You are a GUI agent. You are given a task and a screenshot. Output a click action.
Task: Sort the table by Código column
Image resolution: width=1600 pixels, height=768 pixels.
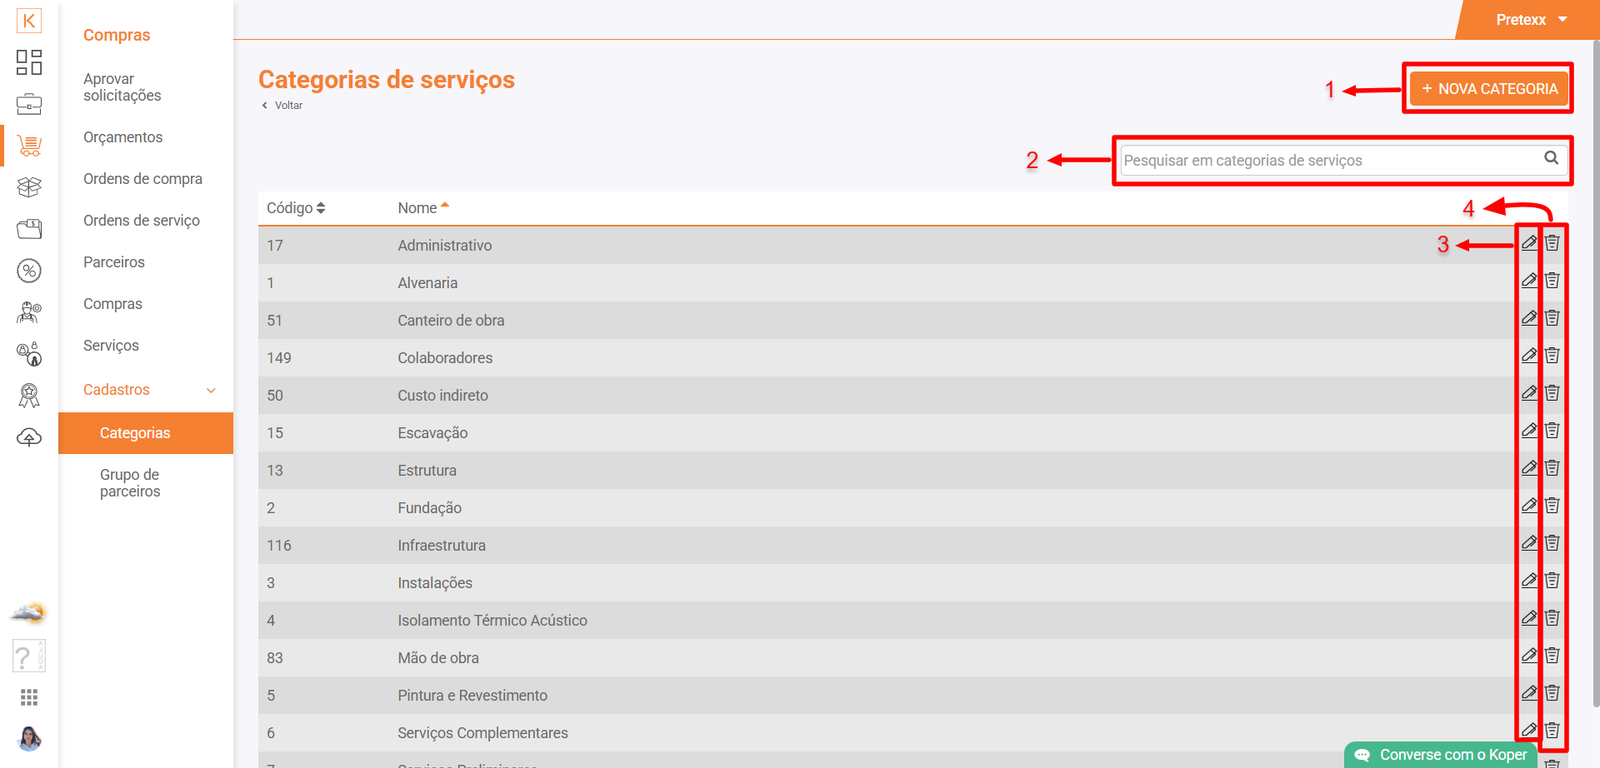pyautogui.click(x=296, y=208)
